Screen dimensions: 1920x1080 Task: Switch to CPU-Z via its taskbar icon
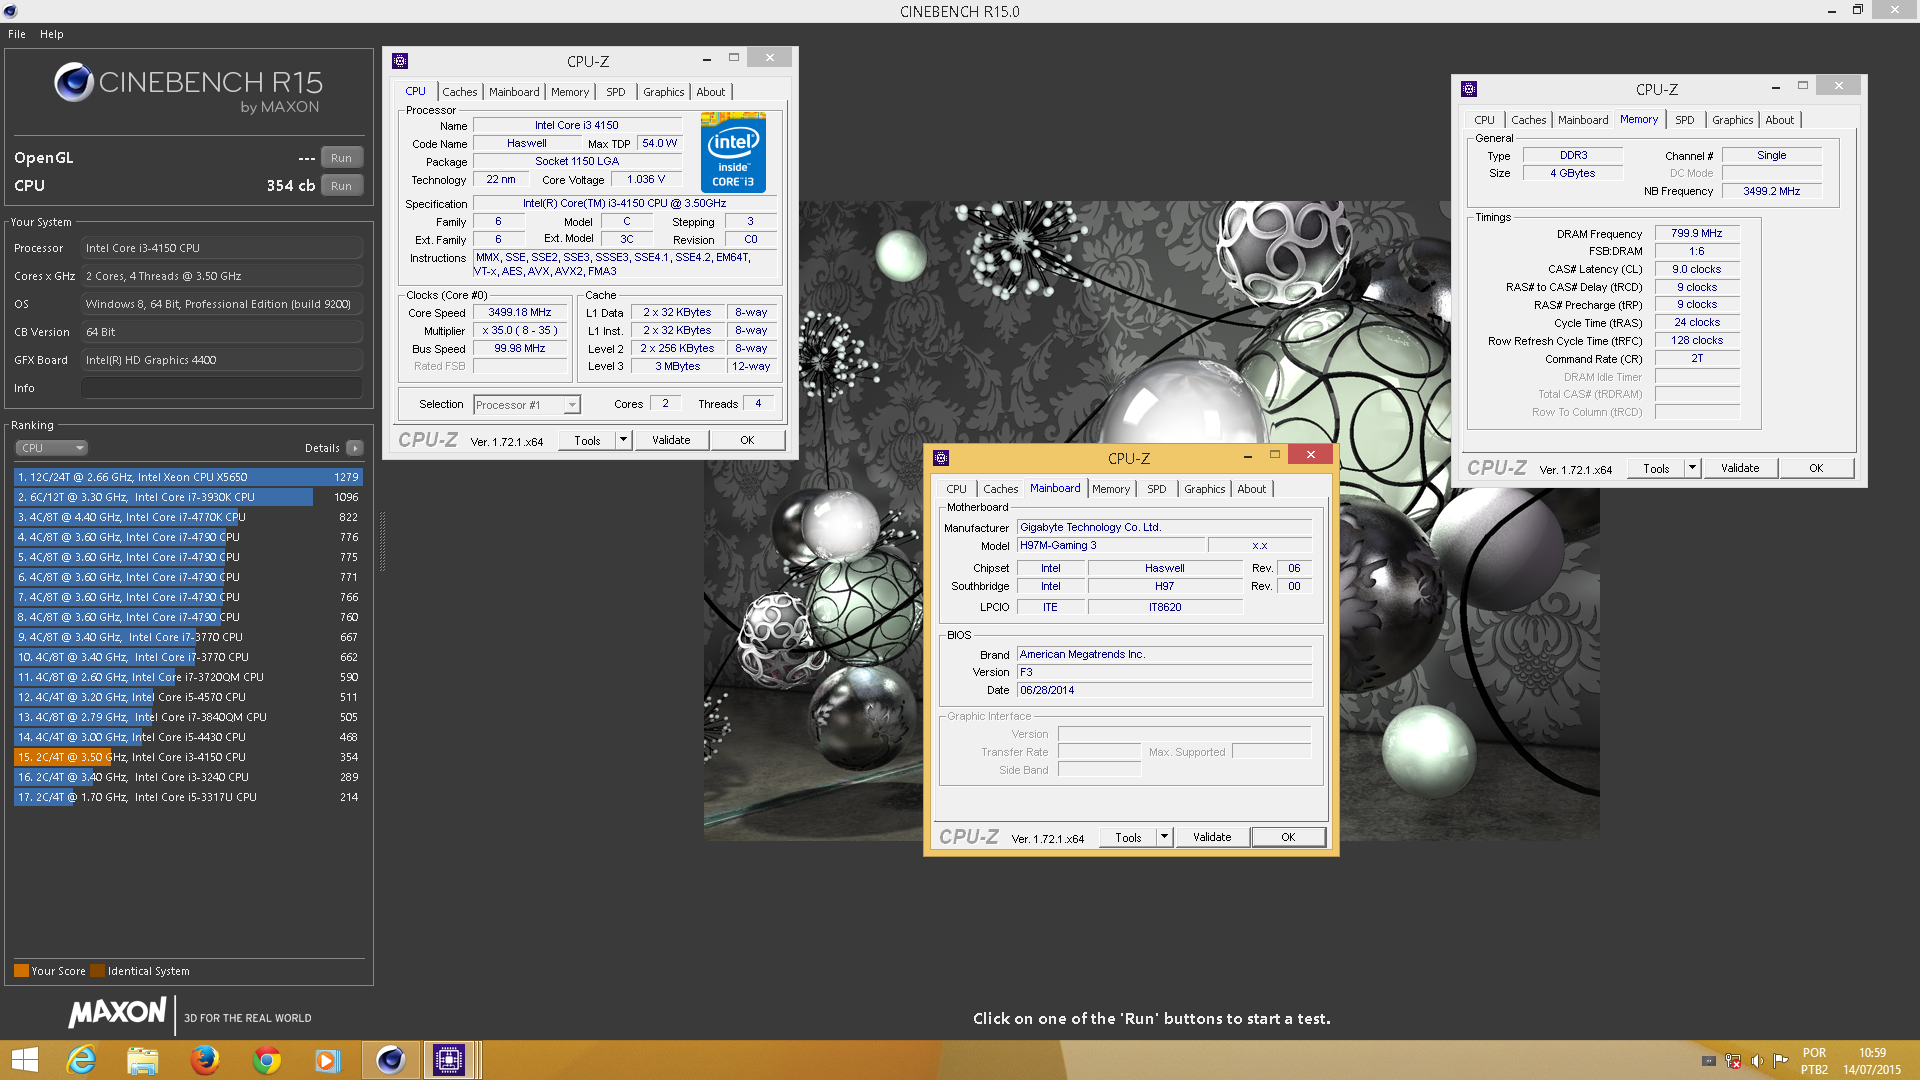tap(449, 1060)
